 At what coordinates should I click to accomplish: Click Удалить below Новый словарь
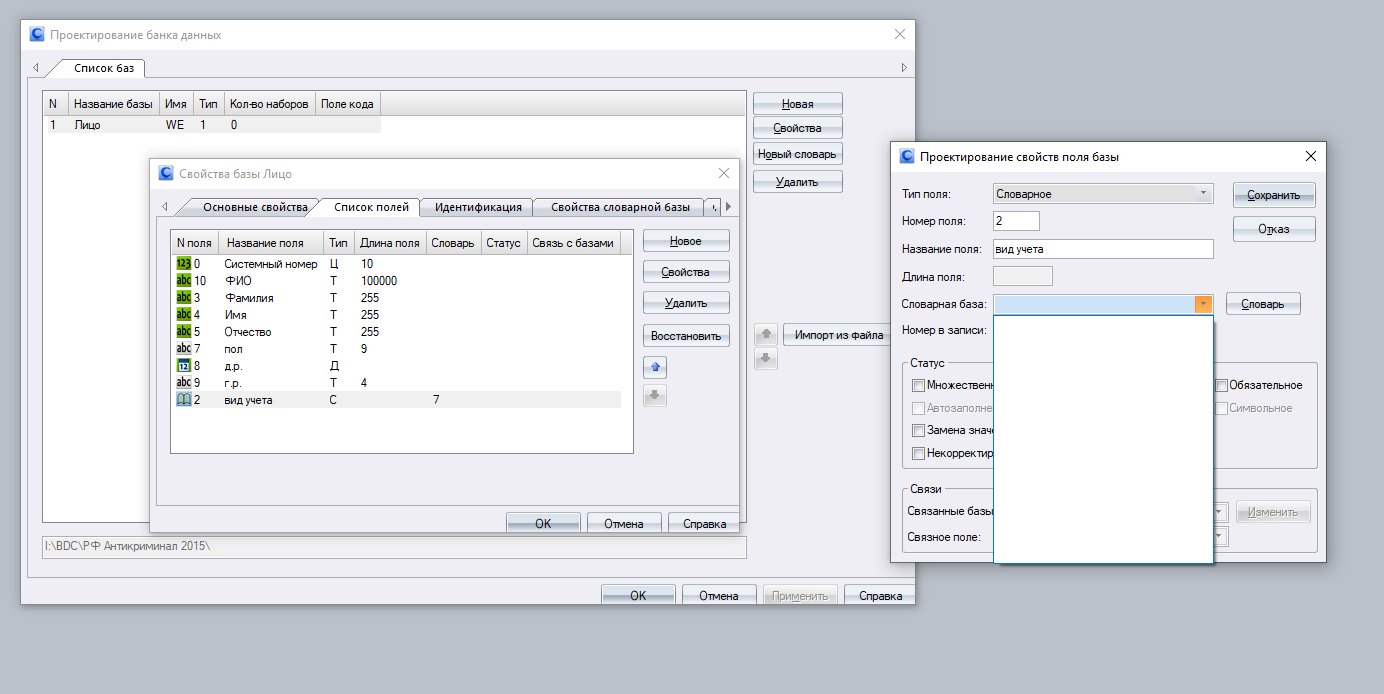(x=798, y=182)
